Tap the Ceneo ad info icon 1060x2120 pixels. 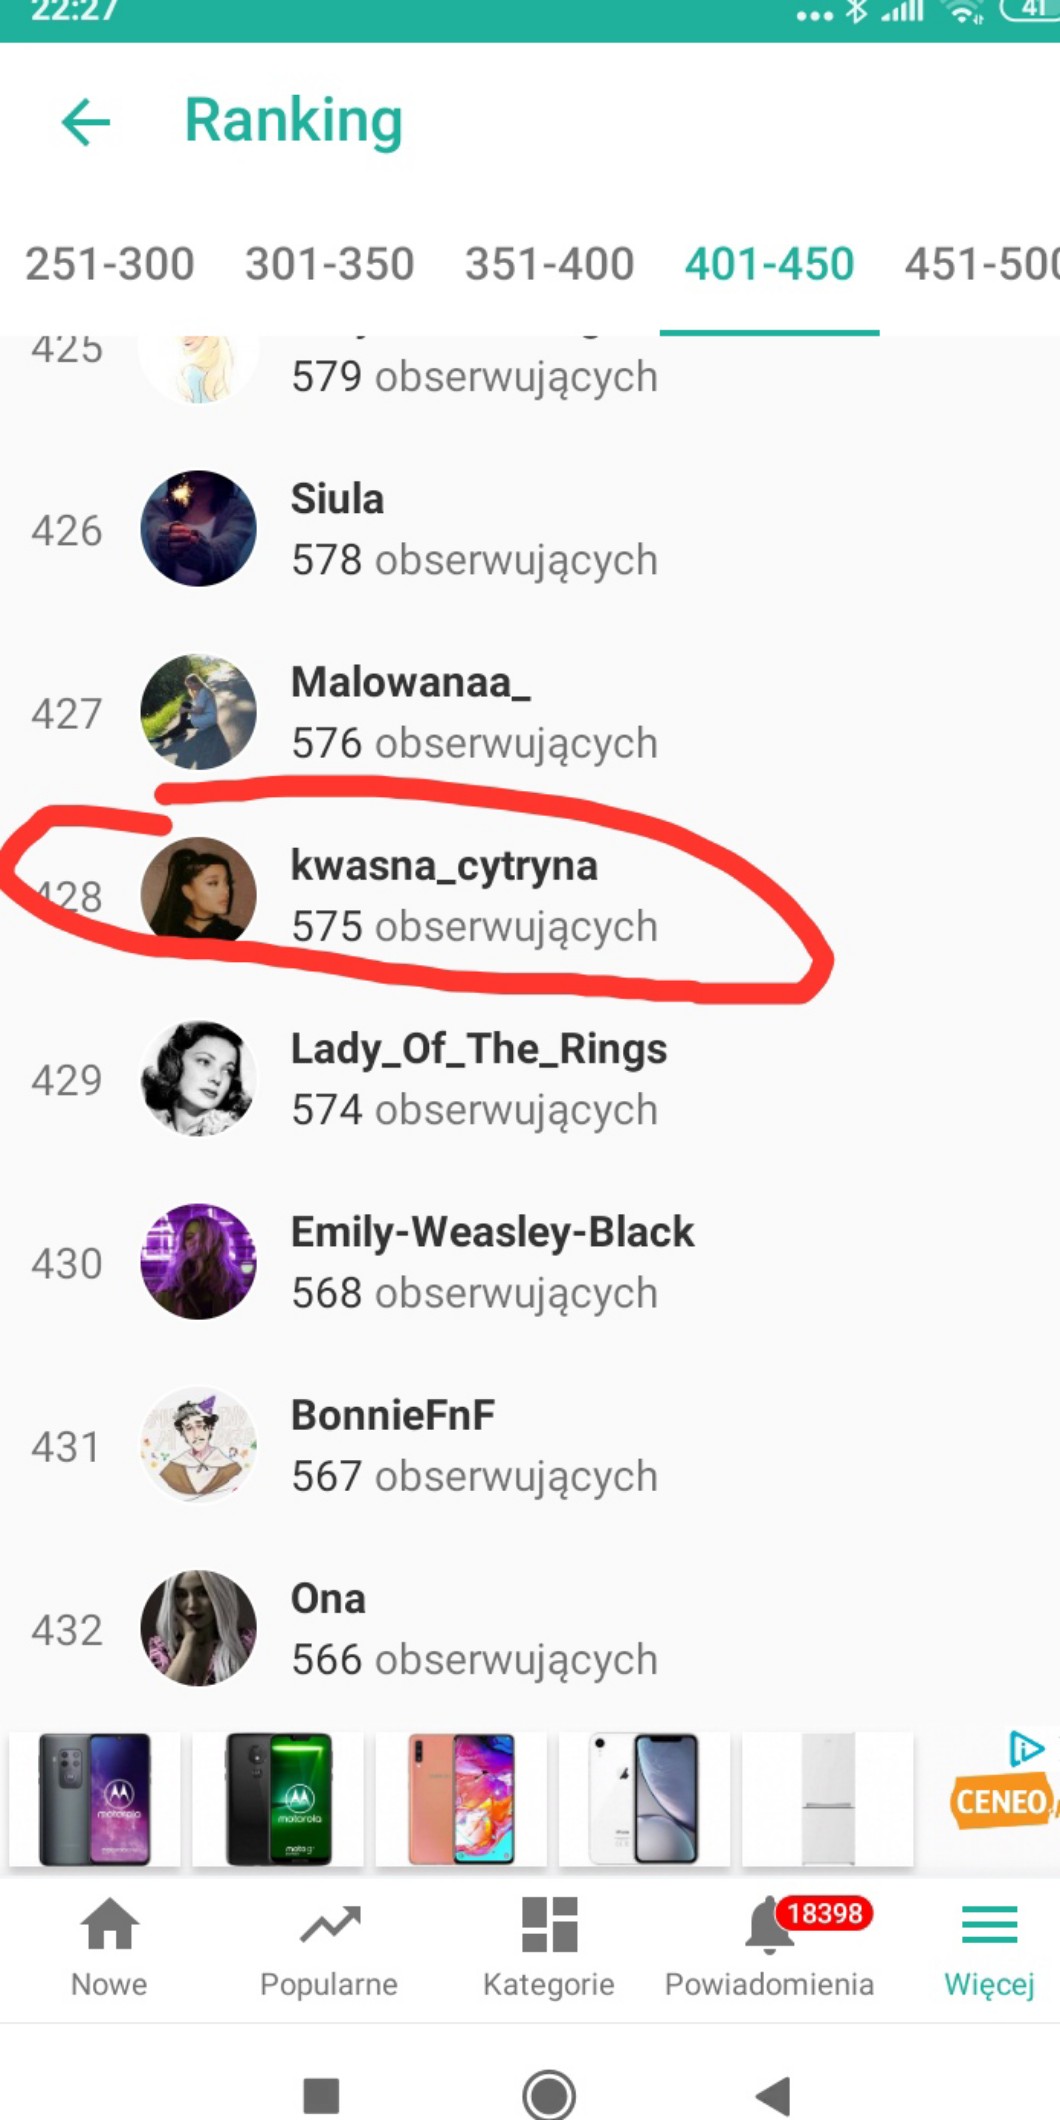coord(1026,1749)
